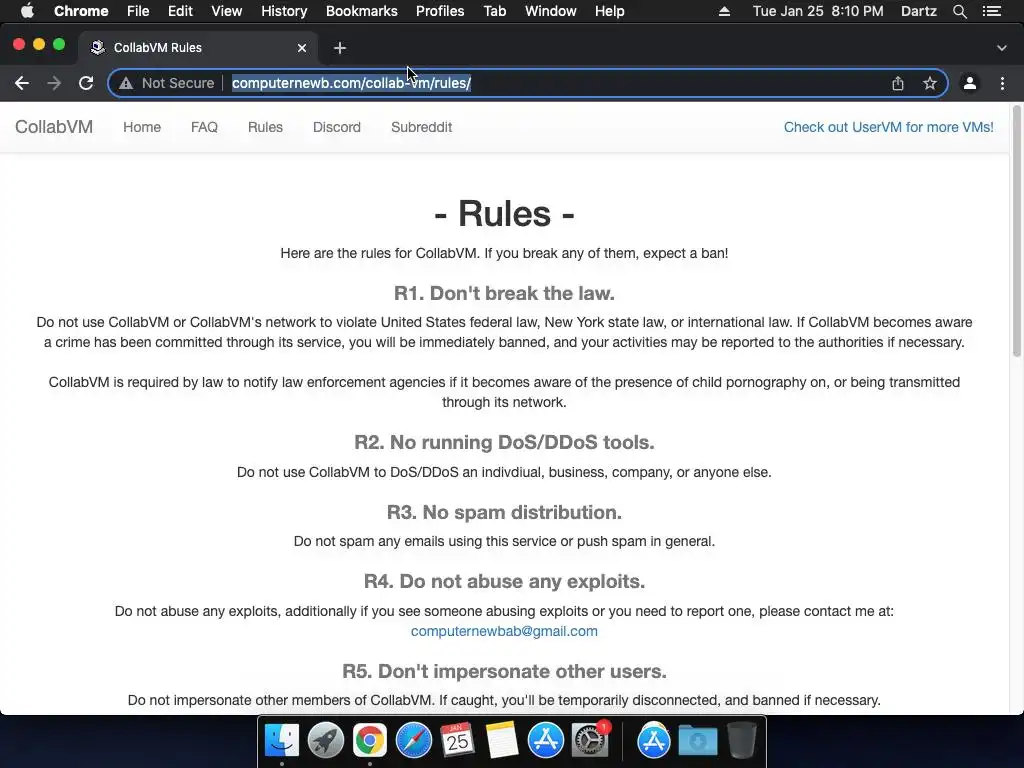Viewport: 1024px width, 768px height.
Task: Open the Window menu
Action: (x=551, y=11)
